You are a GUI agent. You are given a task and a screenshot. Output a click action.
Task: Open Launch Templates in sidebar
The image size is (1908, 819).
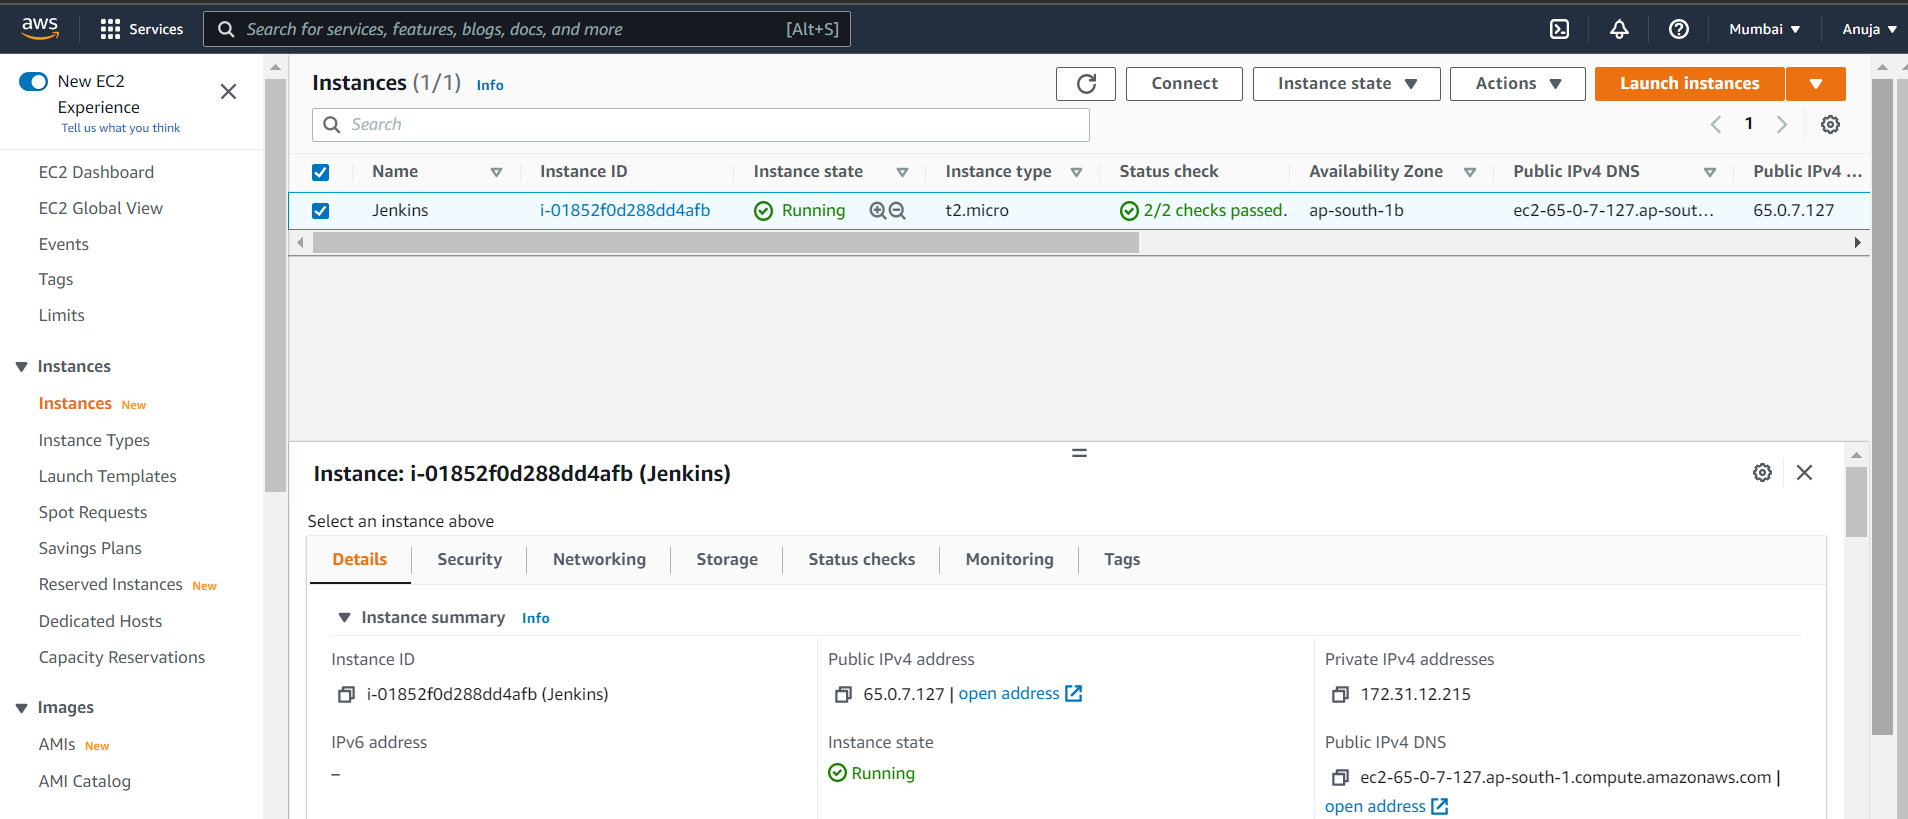[x=108, y=476]
